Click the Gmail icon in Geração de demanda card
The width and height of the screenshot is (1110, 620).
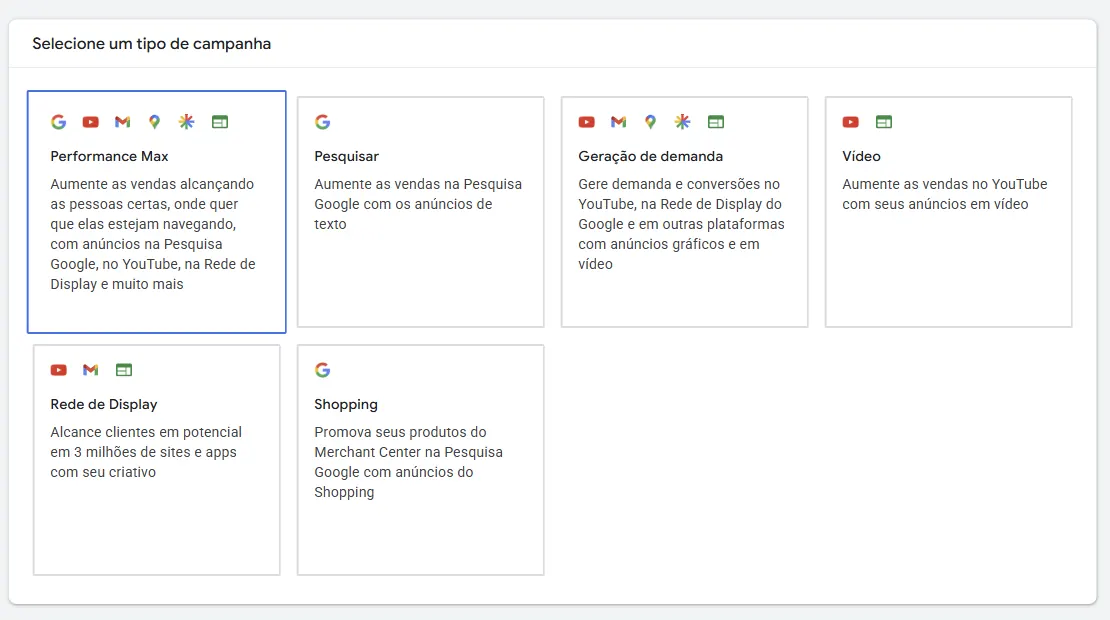(x=619, y=122)
